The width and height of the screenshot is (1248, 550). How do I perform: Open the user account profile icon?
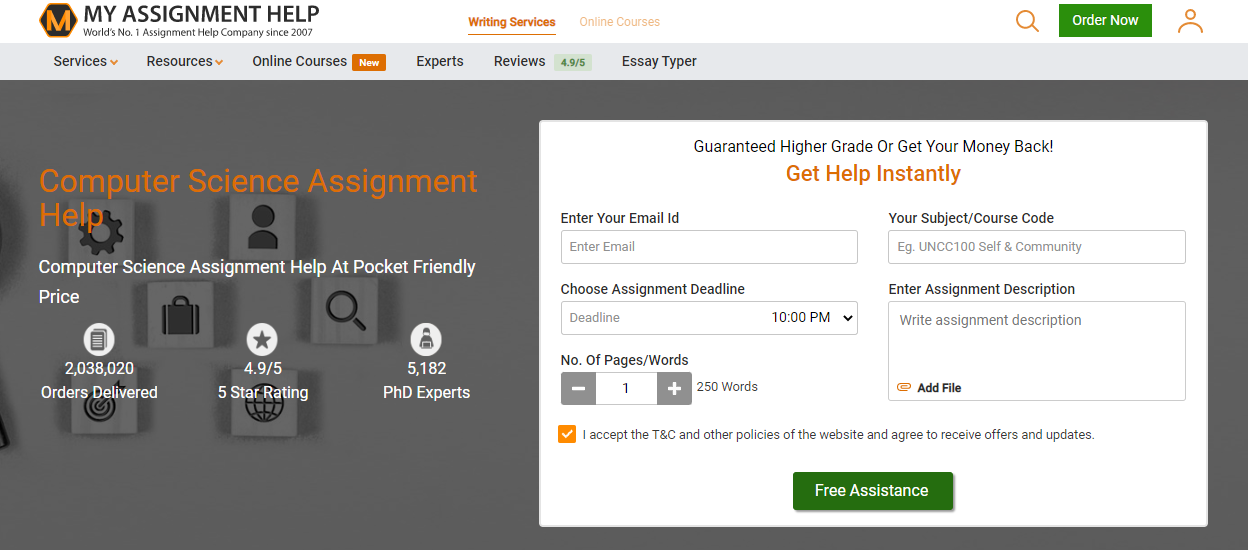pos(1190,21)
